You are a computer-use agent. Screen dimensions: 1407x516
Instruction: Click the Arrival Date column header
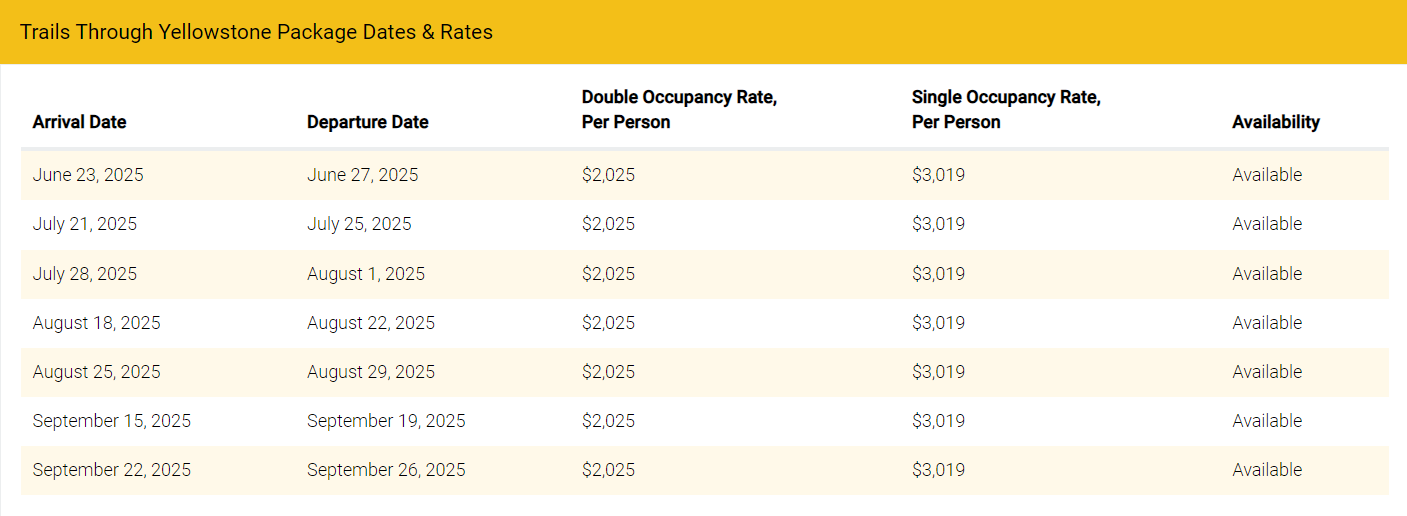pos(79,122)
